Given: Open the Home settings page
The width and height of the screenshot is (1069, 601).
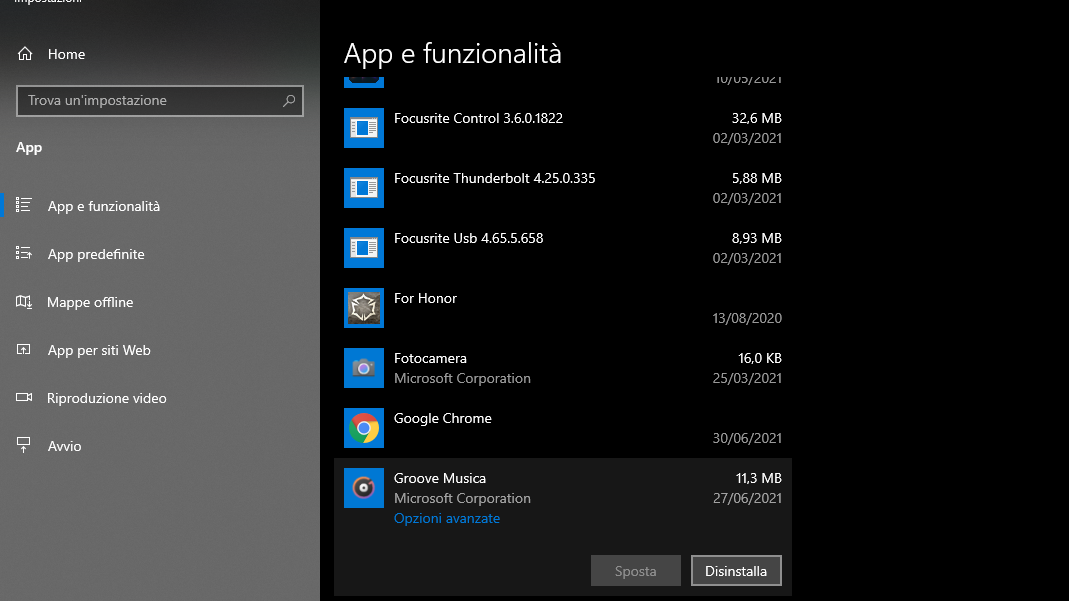Looking at the screenshot, I should [66, 54].
